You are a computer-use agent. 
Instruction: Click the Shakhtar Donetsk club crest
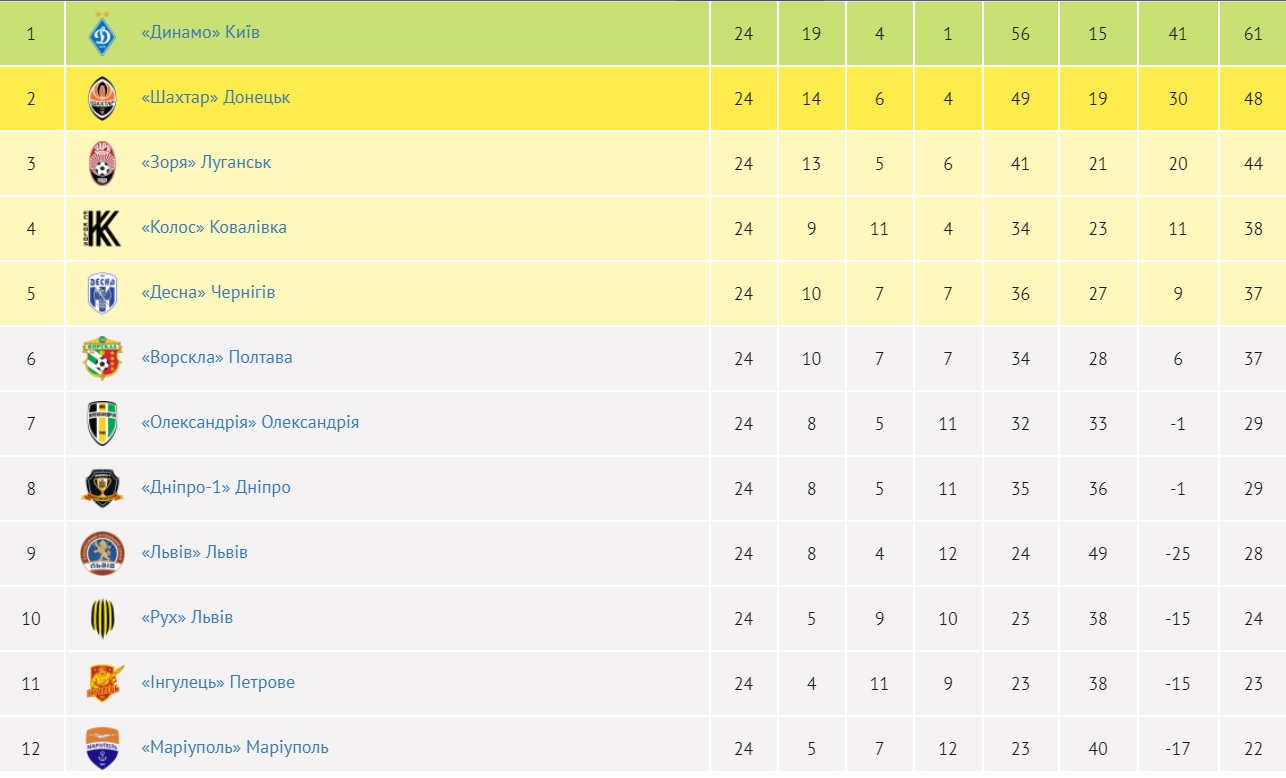tap(102, 98)
